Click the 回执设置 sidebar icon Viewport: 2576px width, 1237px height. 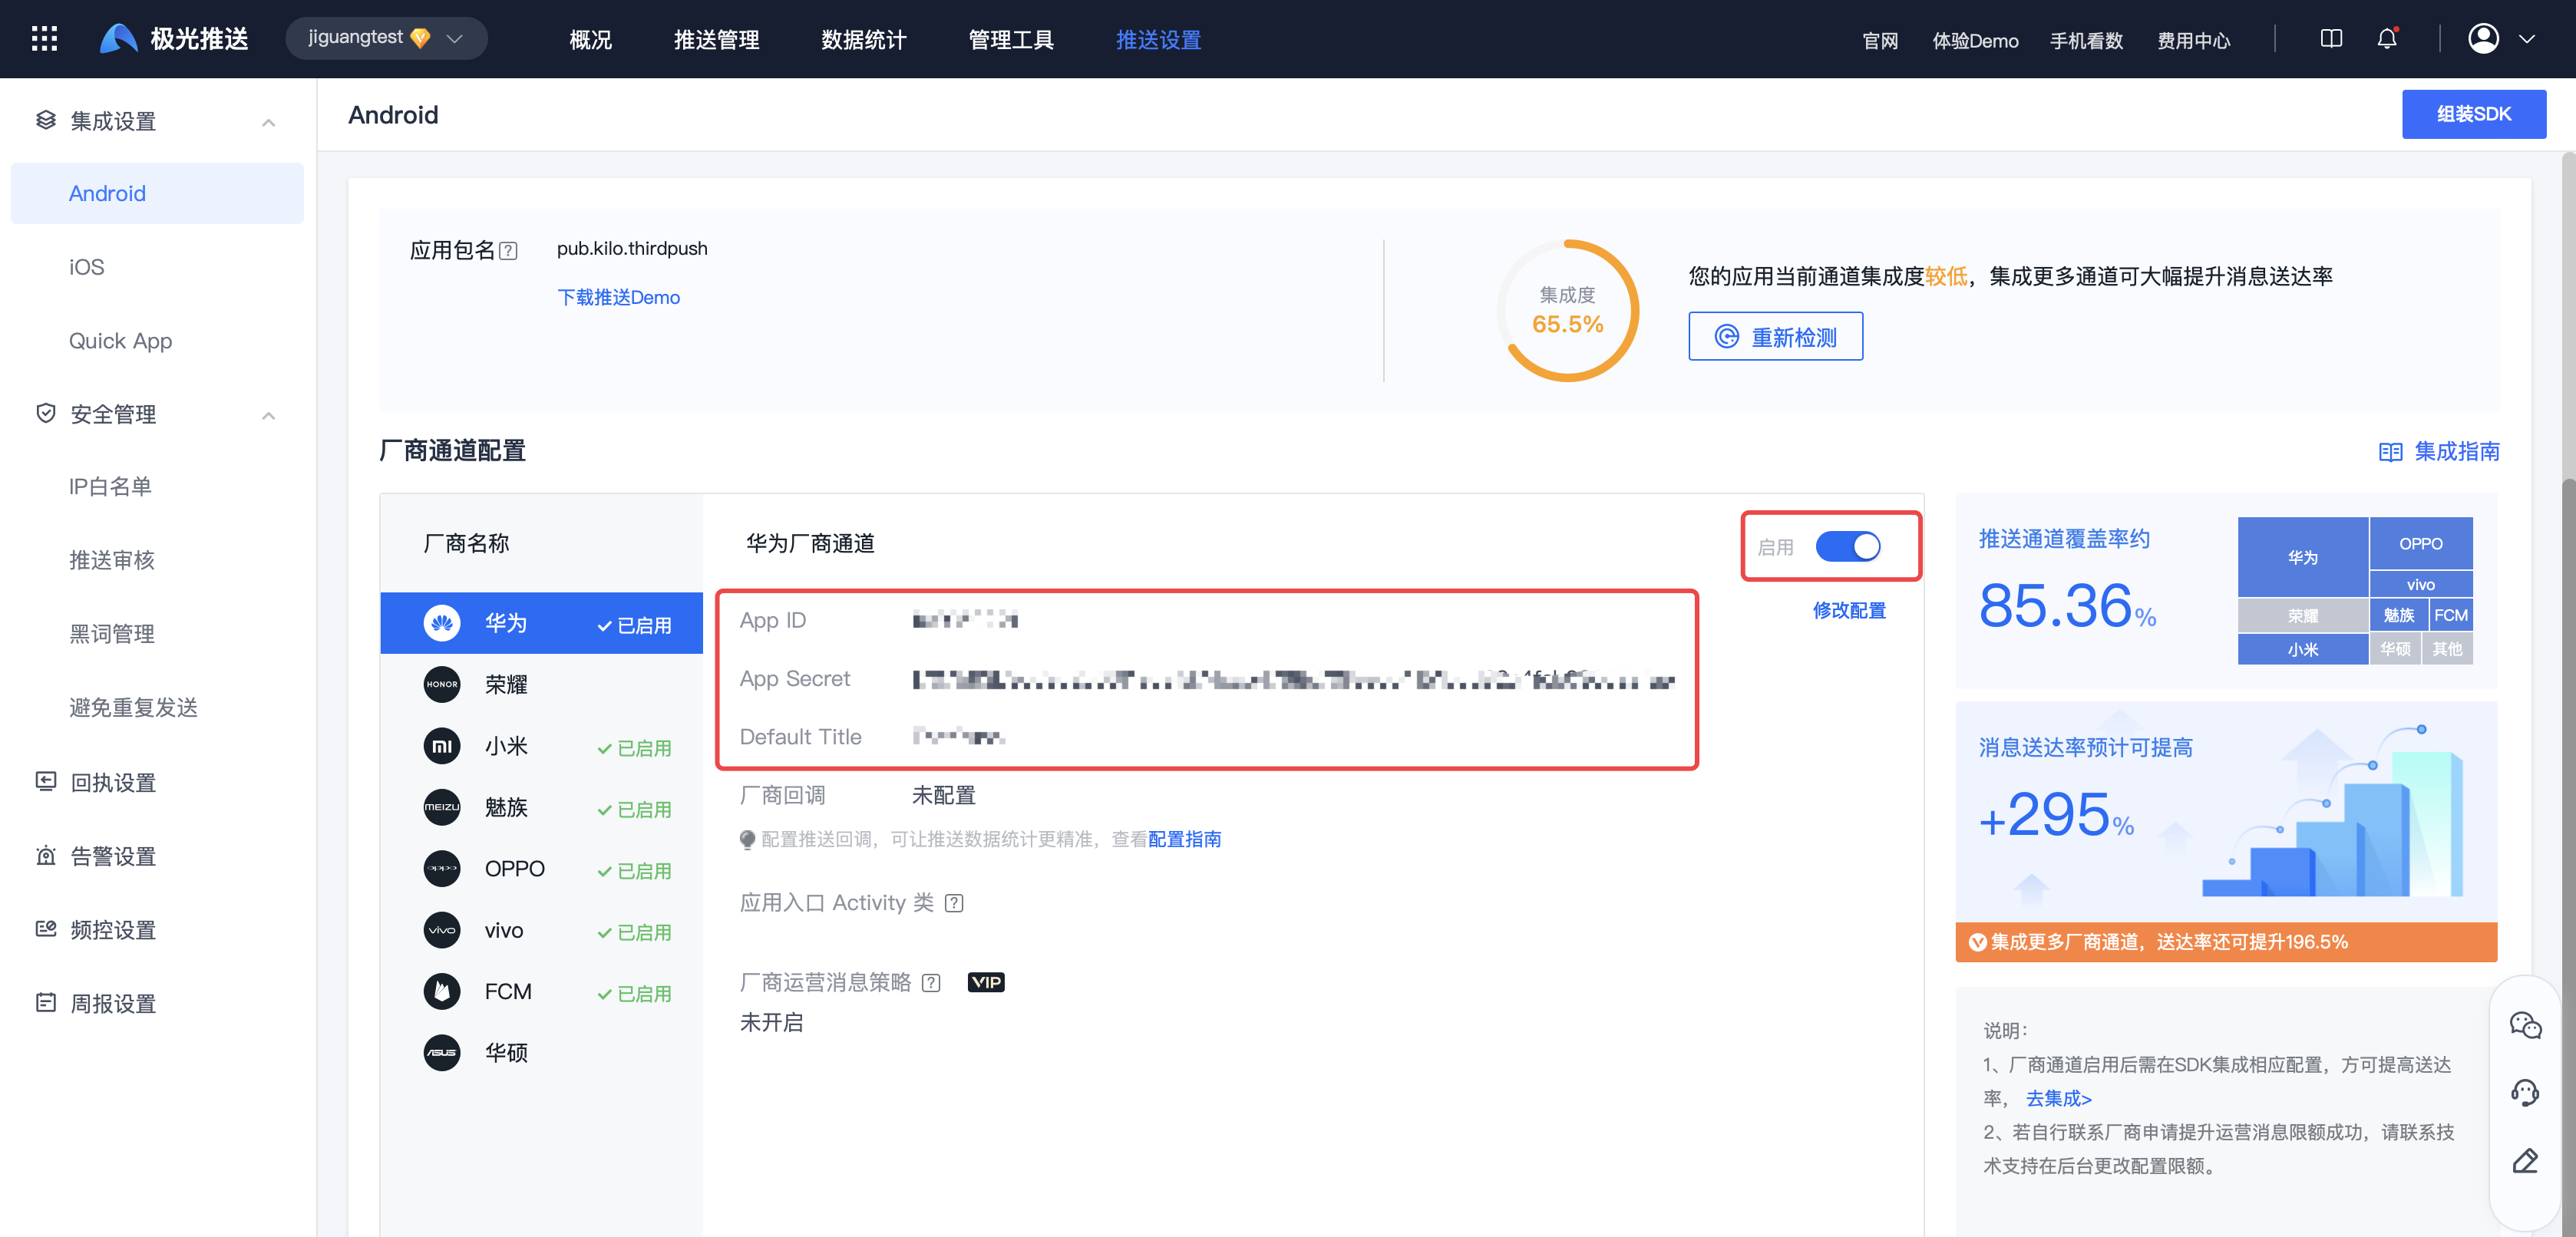click(46, 781)
